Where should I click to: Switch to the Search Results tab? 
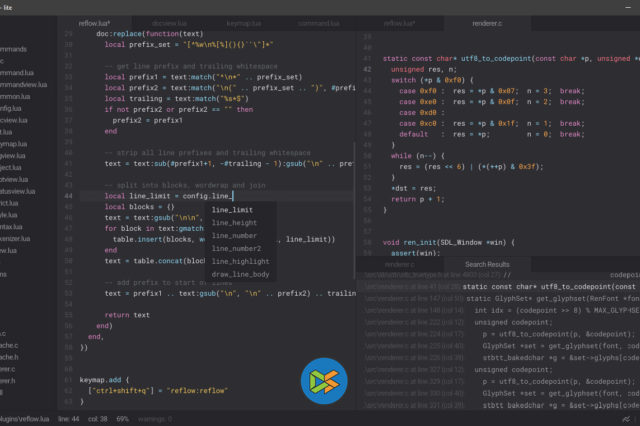[487, 264]
